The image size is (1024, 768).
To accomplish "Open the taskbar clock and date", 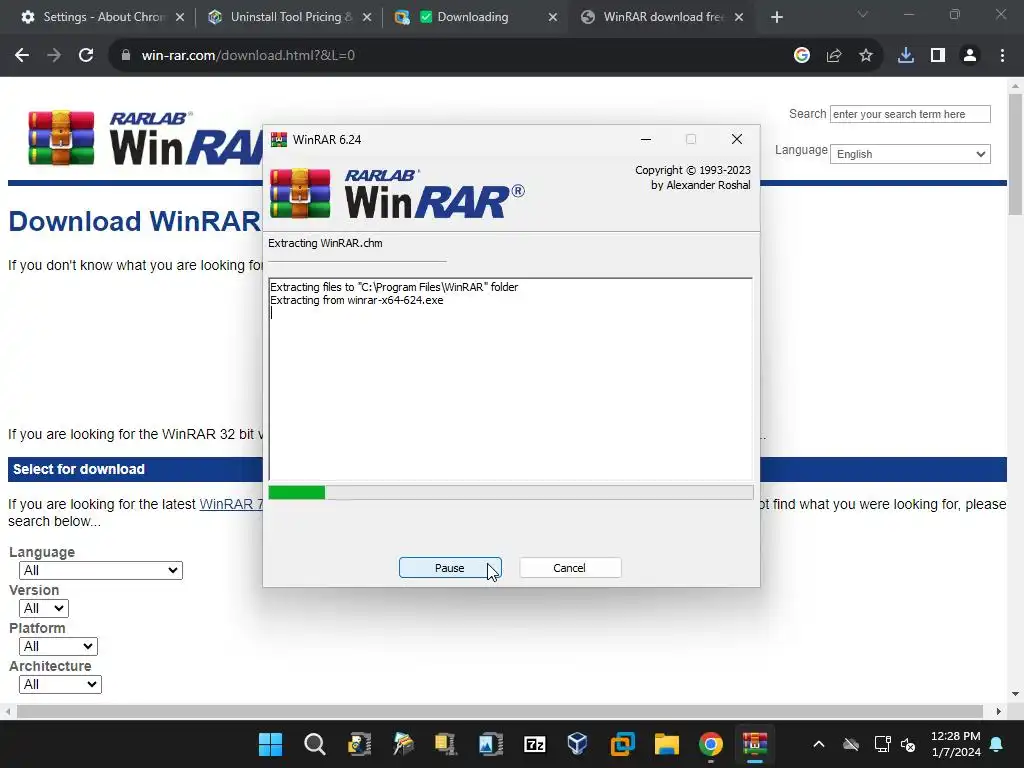I will (x=956, y=744).
